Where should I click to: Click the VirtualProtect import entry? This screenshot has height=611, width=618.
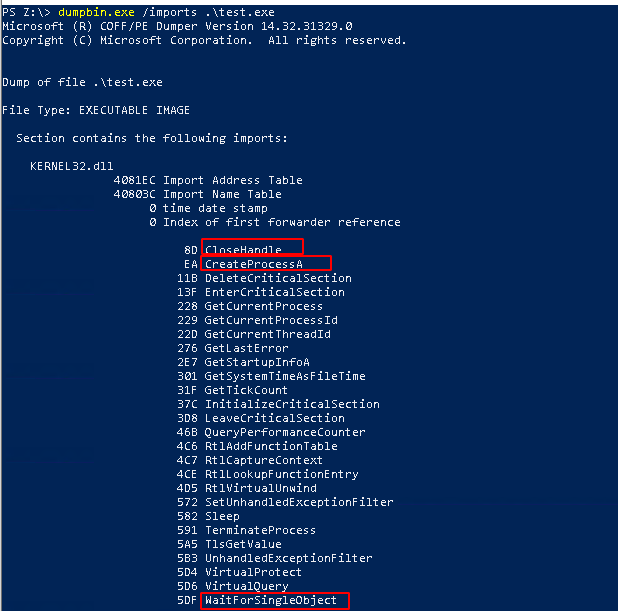(253, 572)
